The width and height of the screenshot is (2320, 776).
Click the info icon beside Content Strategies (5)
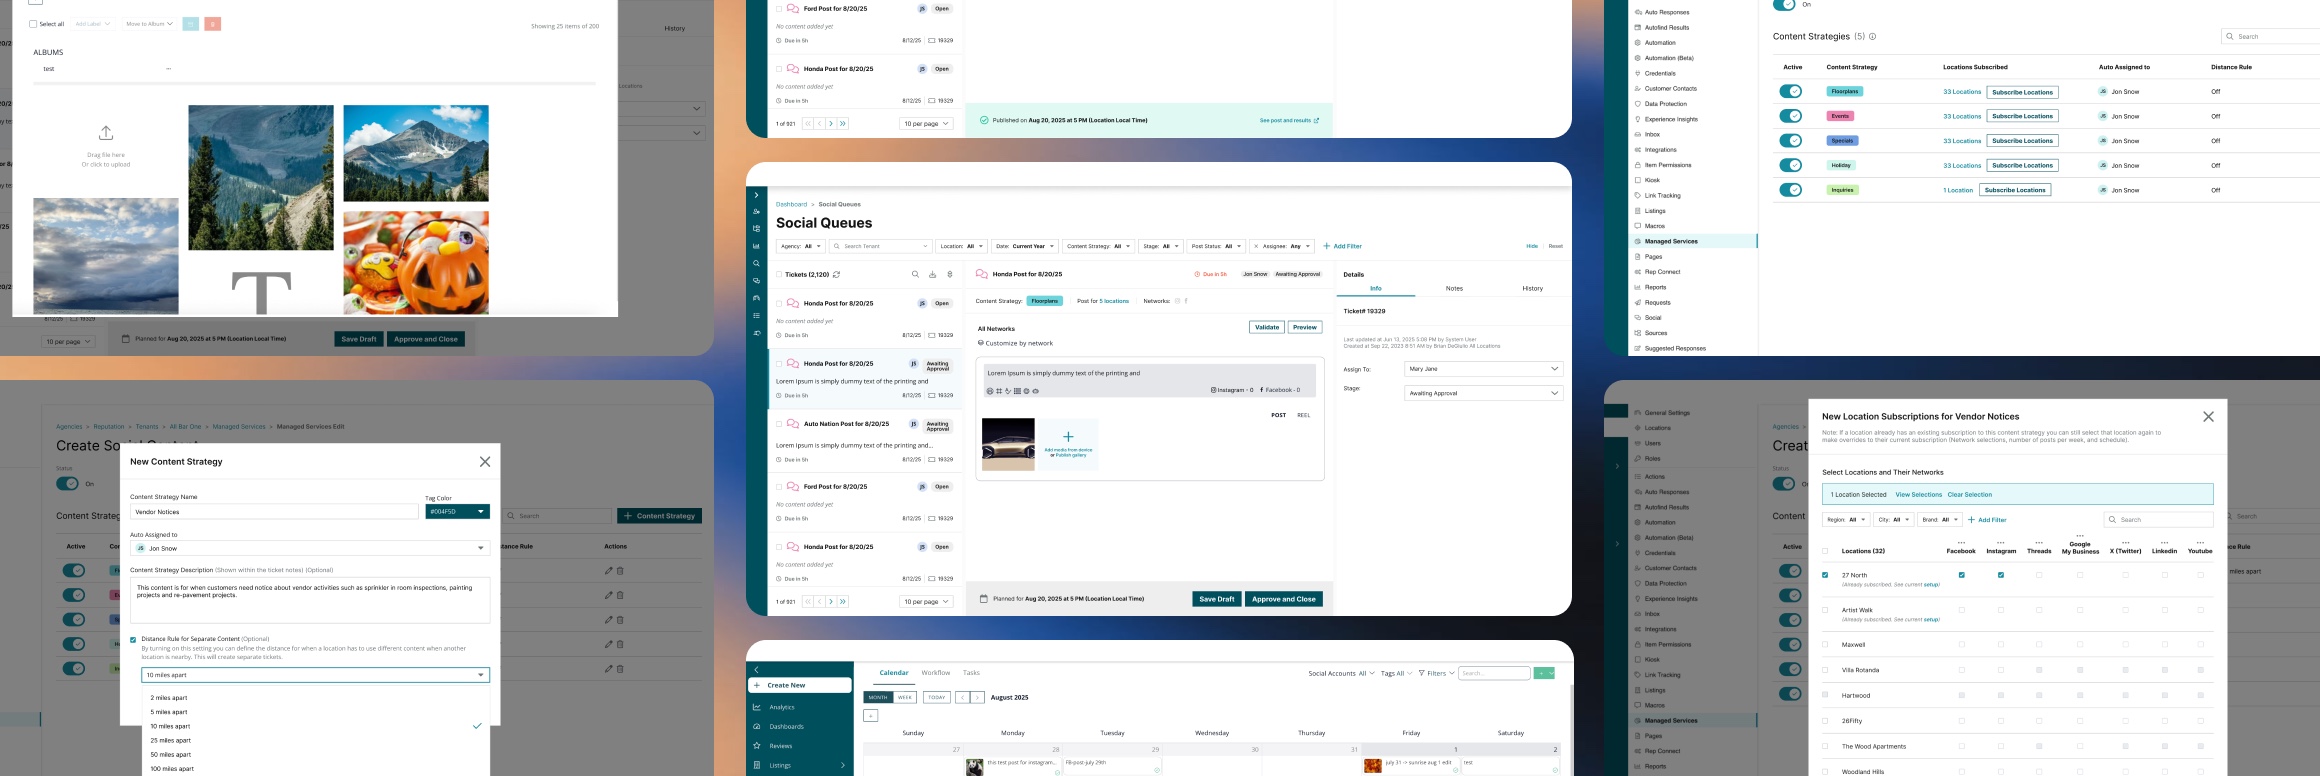[1873, 37]
